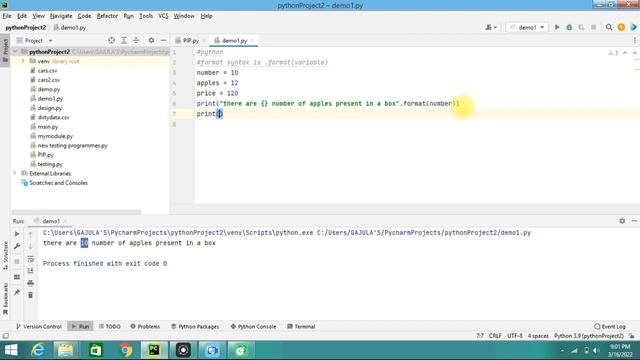Viewport: 640px width, 360px height.
Task: Print the Run console output
Action: [31, 283]
